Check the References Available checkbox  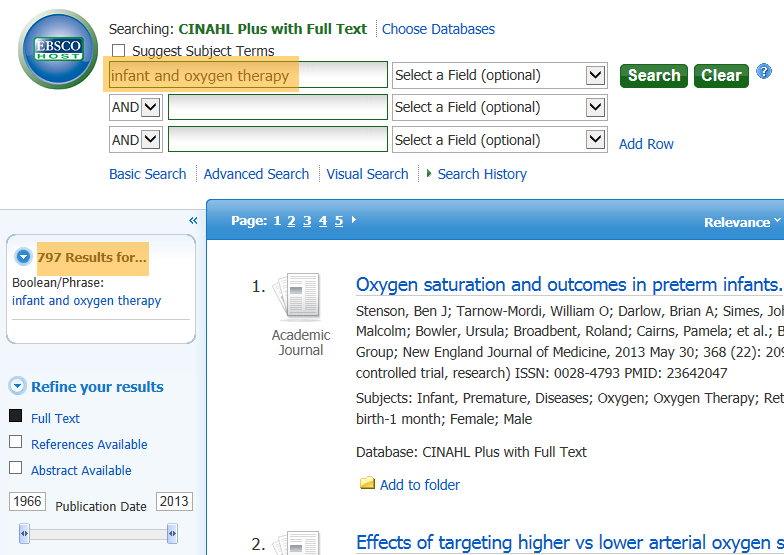[x=15, y=443]
